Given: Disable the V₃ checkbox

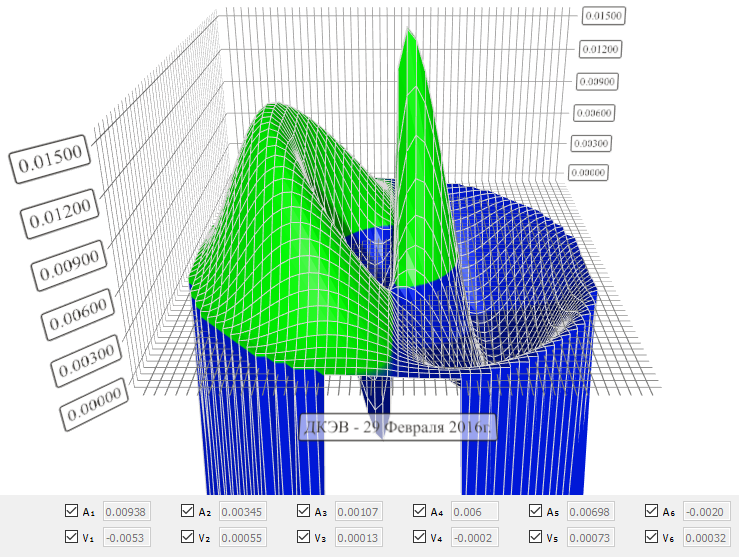Looking at the screenshot, I should pos(304,536).
